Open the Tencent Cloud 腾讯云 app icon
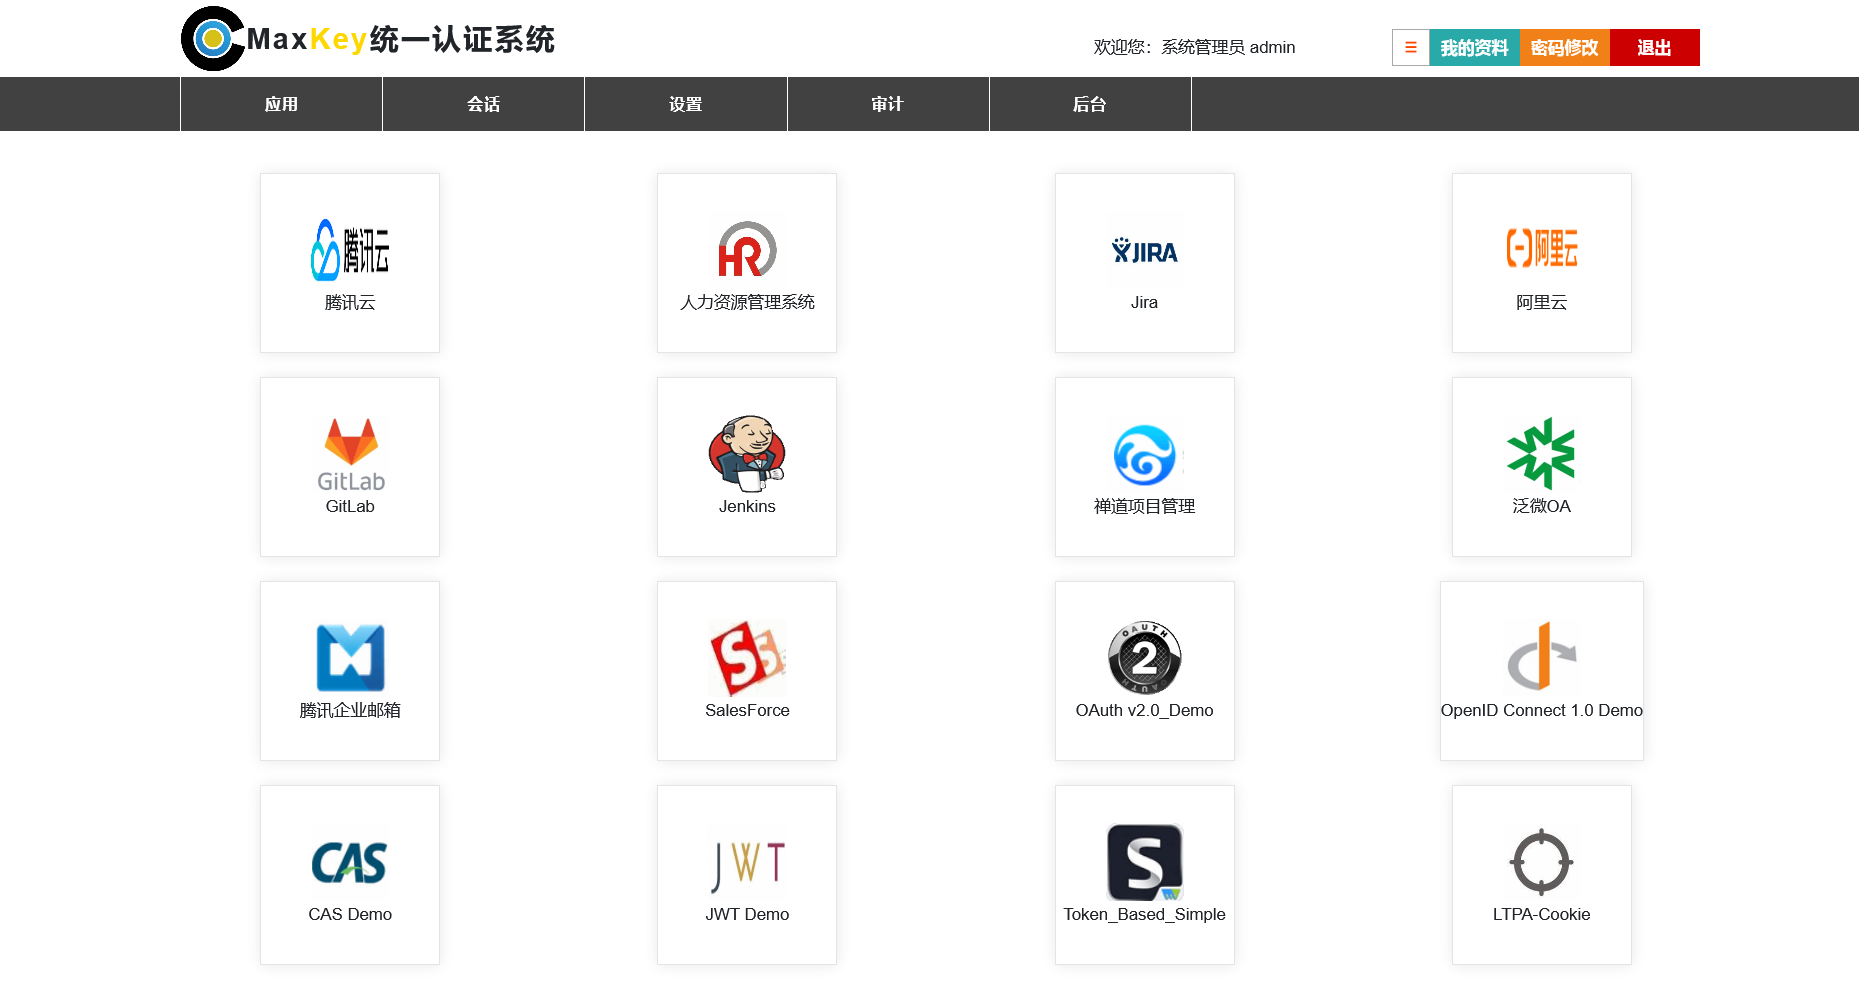This screenshot has width=1859, height=987. (x=350, y=250)
